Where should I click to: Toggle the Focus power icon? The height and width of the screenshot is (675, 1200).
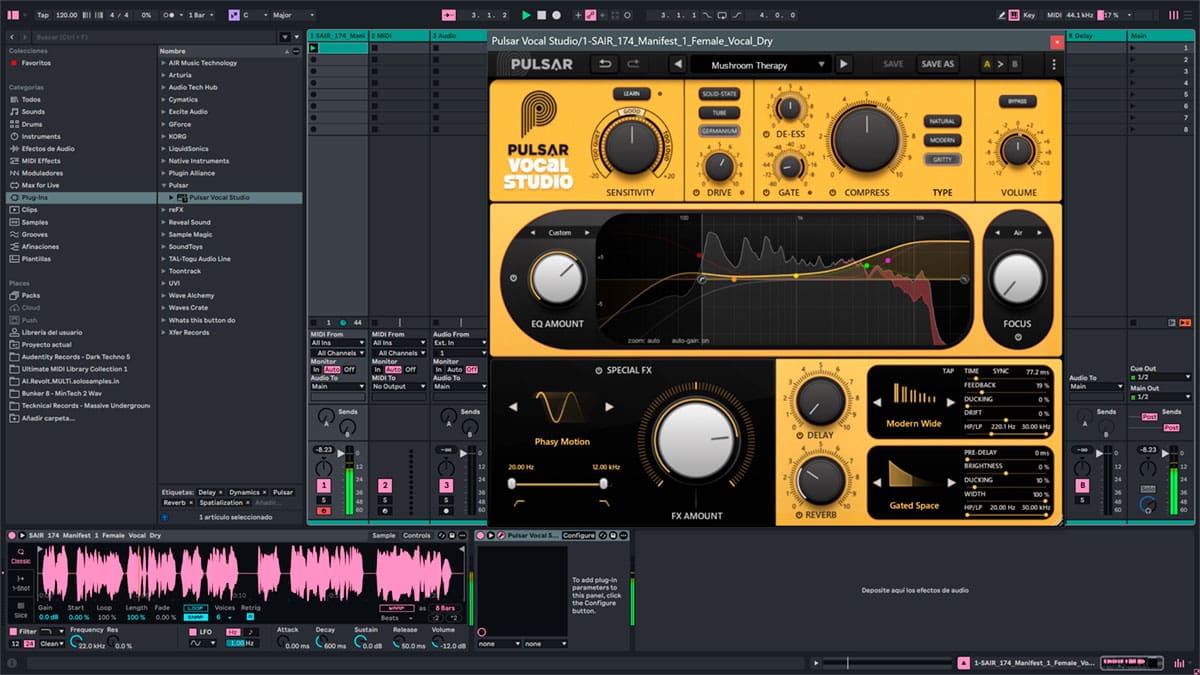[x=1017, y=338]
